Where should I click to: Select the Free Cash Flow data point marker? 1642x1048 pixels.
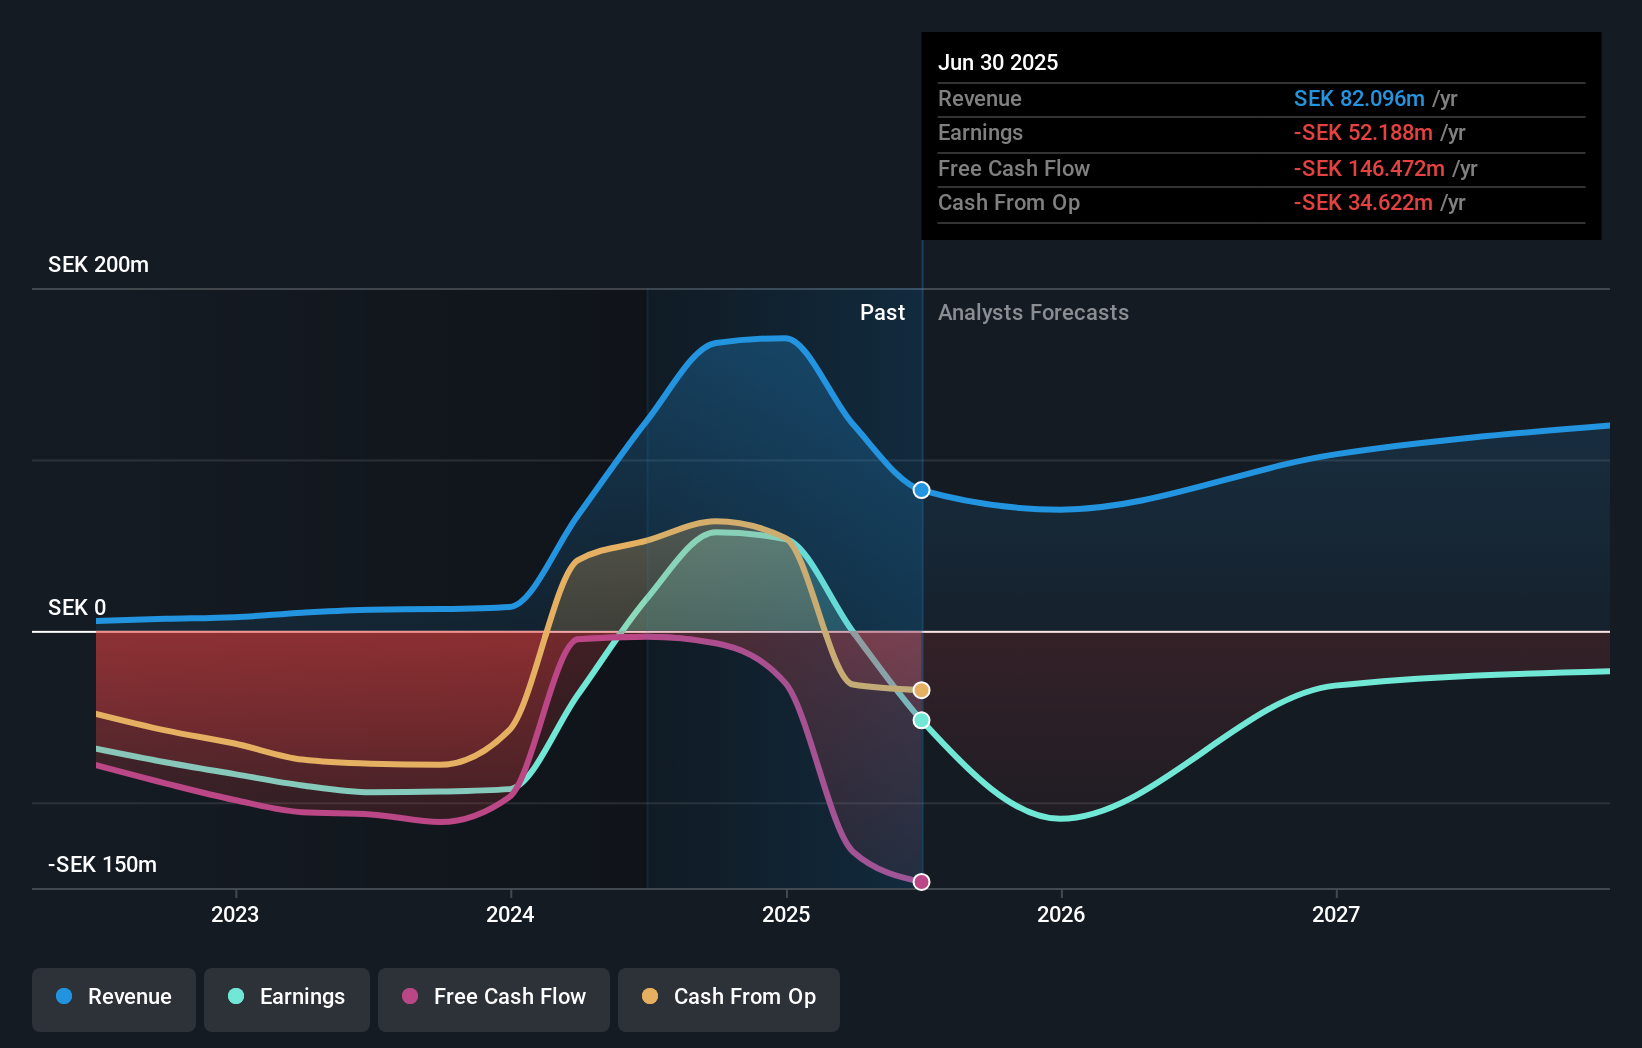(922, 882)
